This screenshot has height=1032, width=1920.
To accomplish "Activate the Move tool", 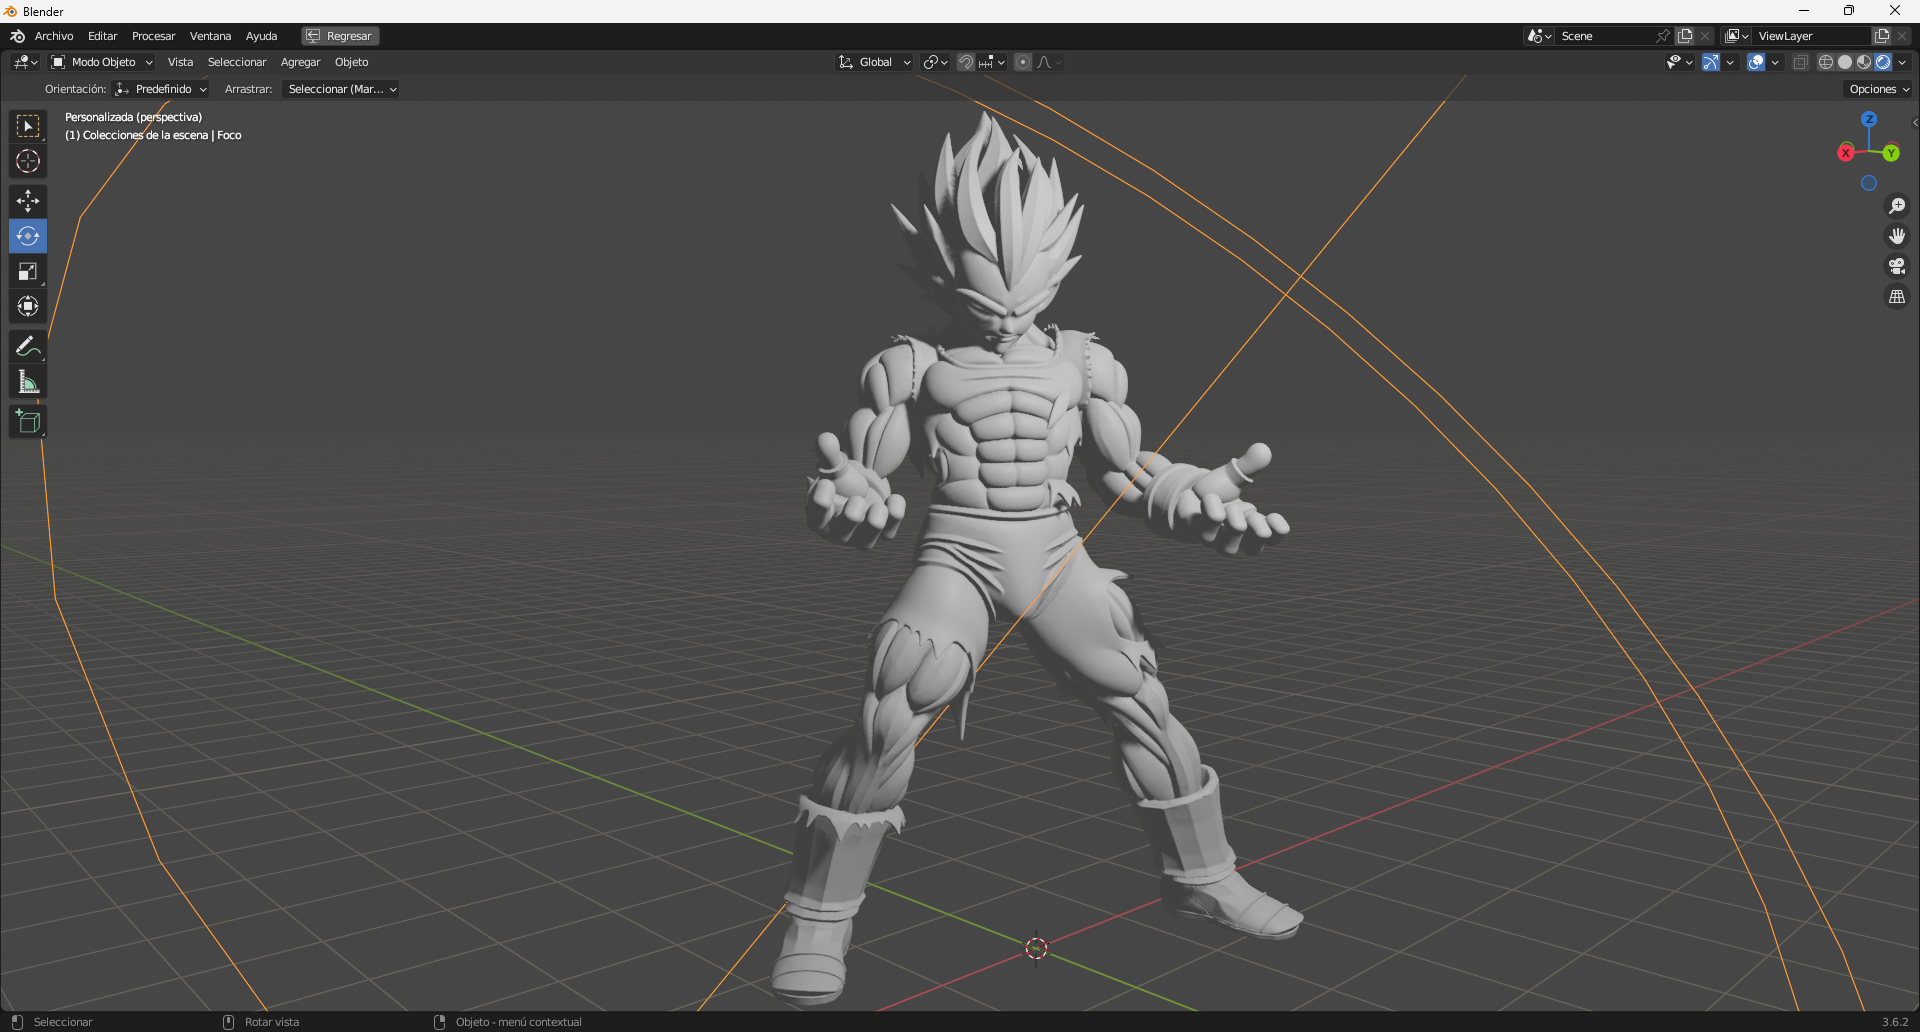I will tap(27, 200).
